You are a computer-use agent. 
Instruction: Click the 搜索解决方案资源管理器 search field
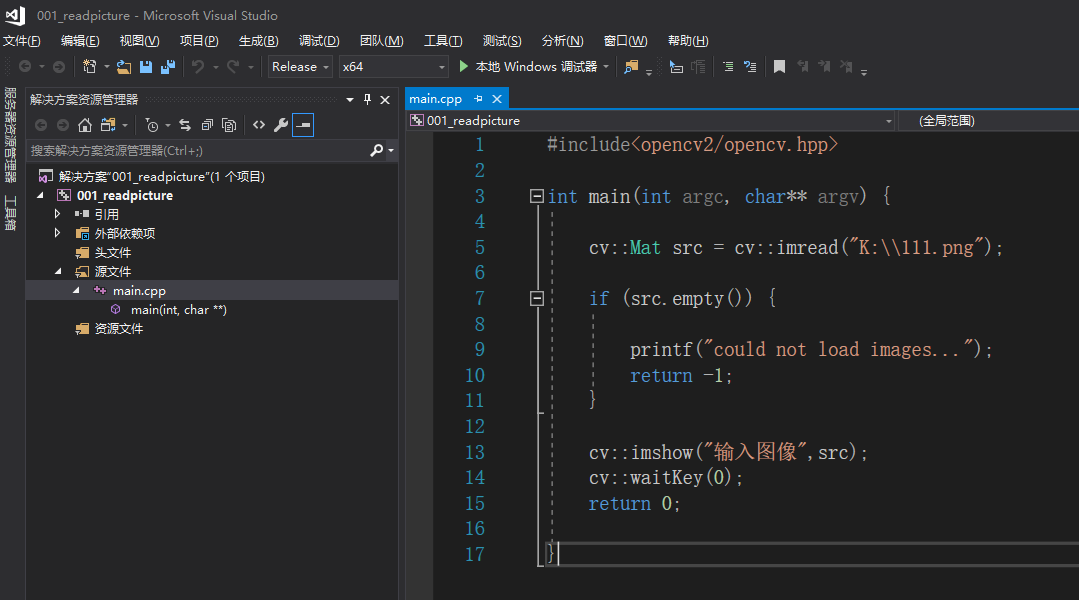point(198,150)
